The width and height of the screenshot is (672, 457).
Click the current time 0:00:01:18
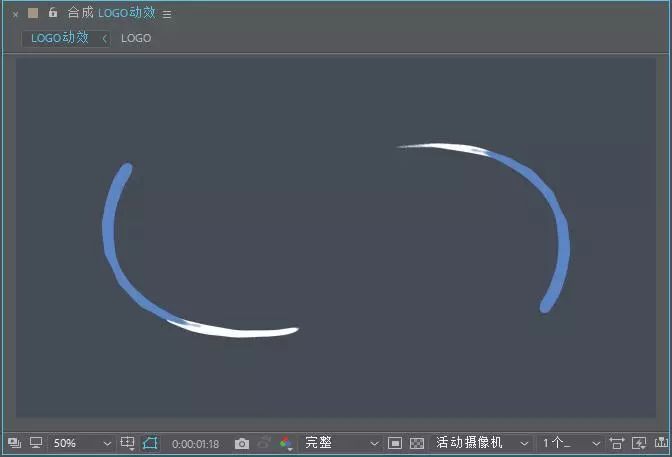pos(195,444)
